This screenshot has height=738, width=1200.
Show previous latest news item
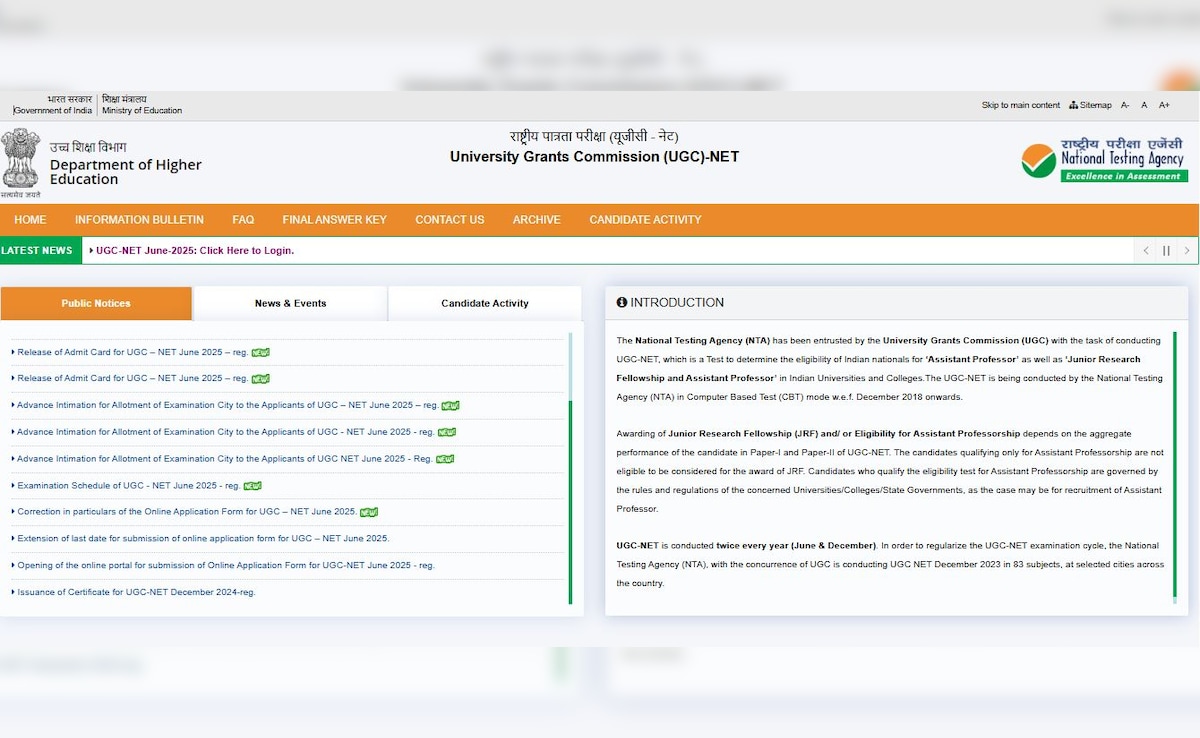pos(1146,251)
